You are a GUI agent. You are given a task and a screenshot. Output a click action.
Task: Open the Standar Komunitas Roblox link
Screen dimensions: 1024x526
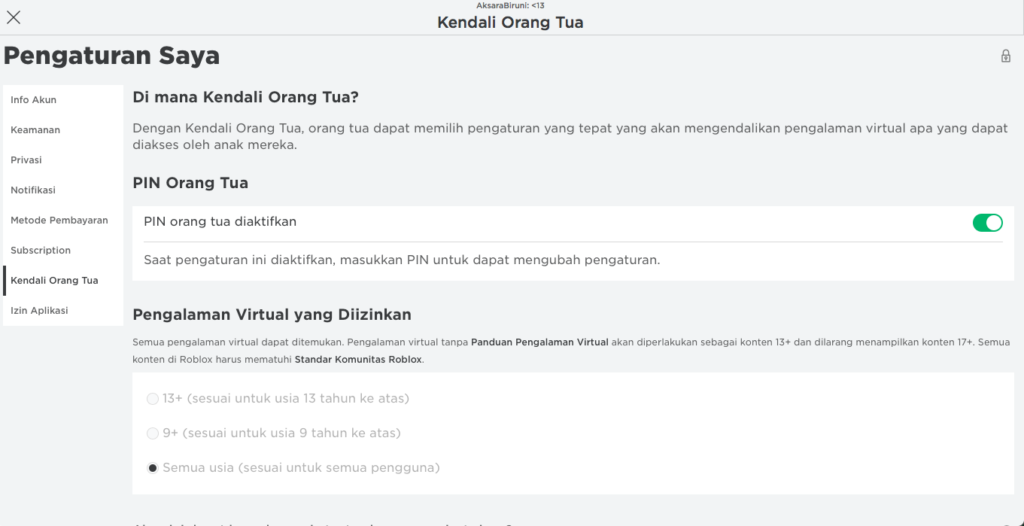pos(358,359)
